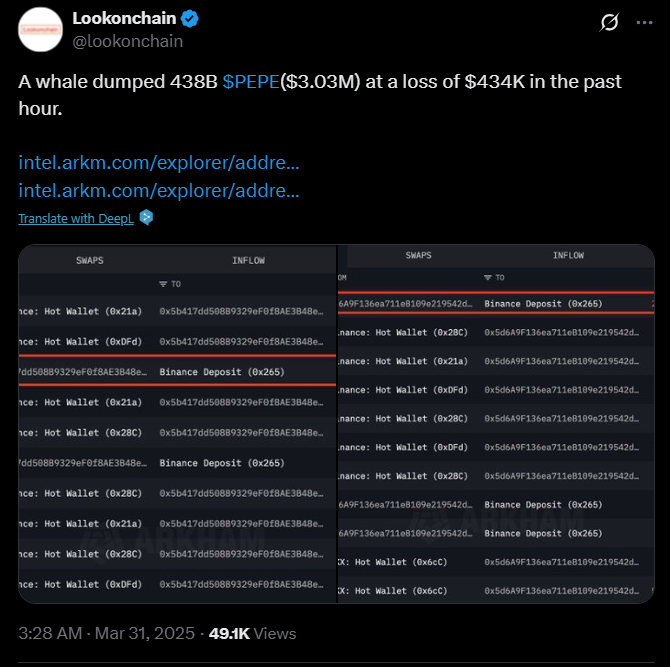Screen dimensions: 670x667
Task: Open the @lookonchain handle
Action: pos(127,41)
